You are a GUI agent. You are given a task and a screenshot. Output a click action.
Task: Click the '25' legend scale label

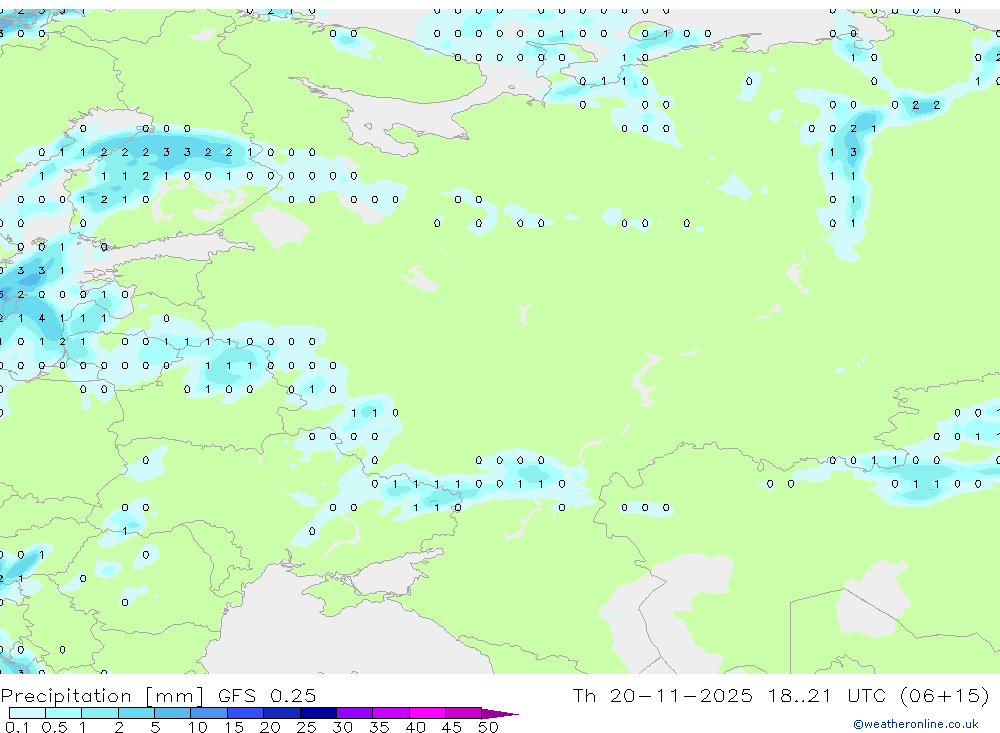(x=307, y=727)
